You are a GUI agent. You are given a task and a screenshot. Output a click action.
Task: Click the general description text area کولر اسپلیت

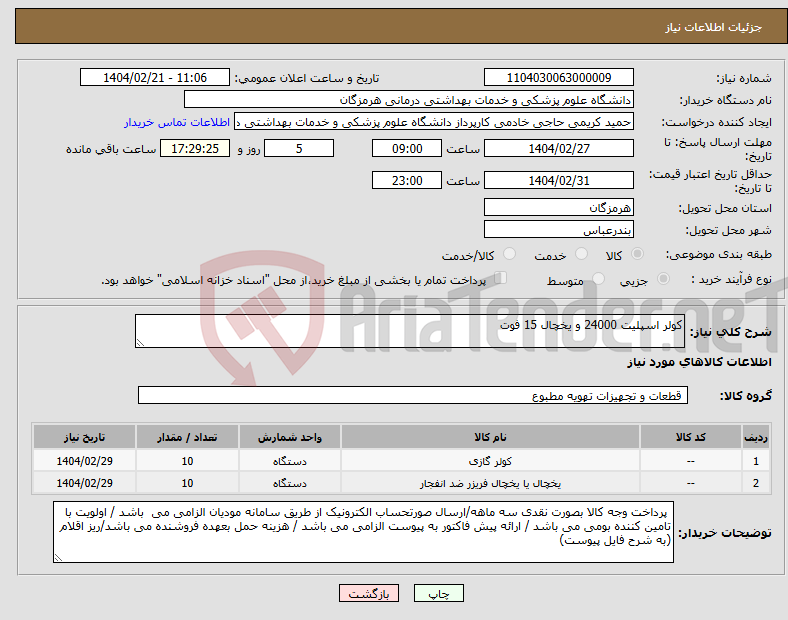(410, 331)
